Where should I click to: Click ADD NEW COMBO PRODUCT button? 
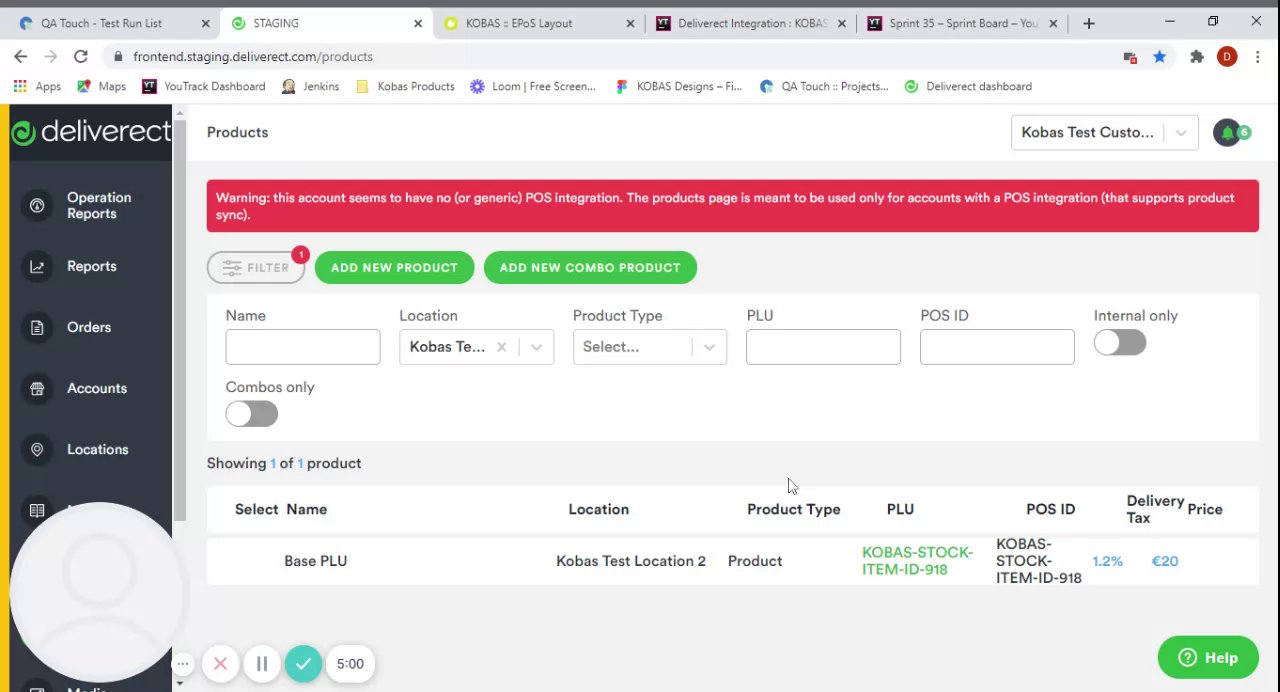tap(590, 267)
